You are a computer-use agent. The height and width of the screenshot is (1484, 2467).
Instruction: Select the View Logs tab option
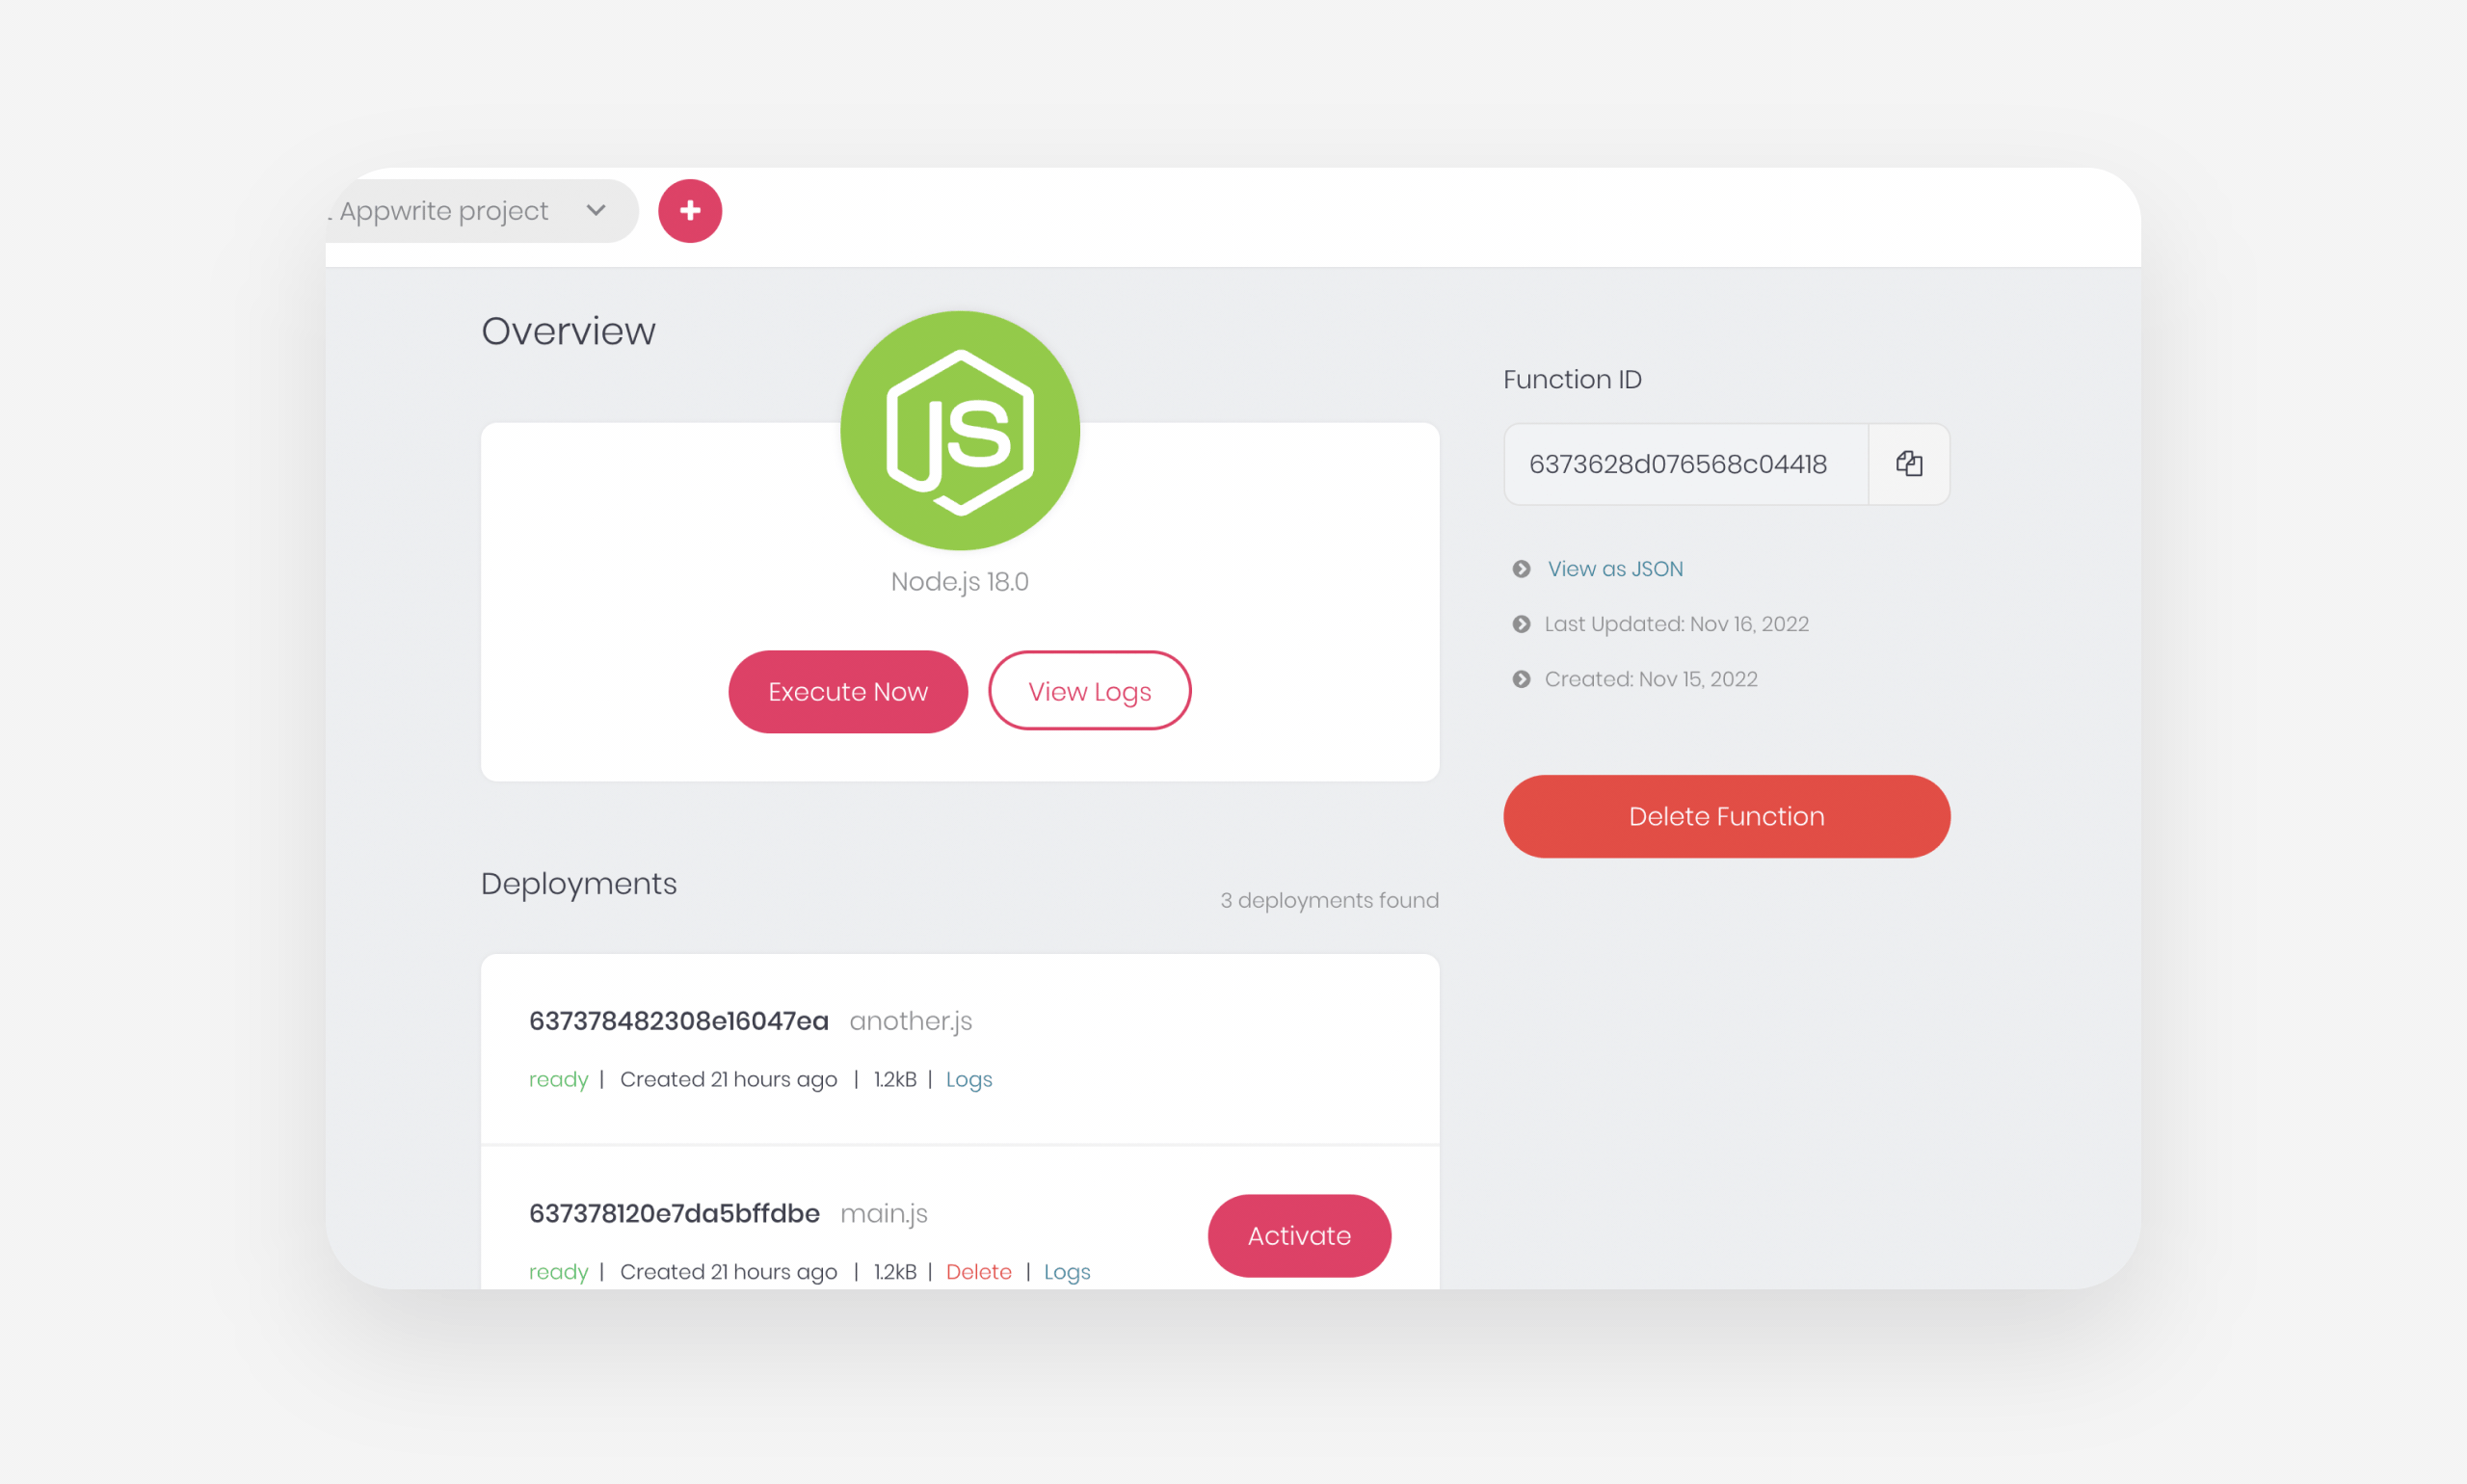[1091, 691]
